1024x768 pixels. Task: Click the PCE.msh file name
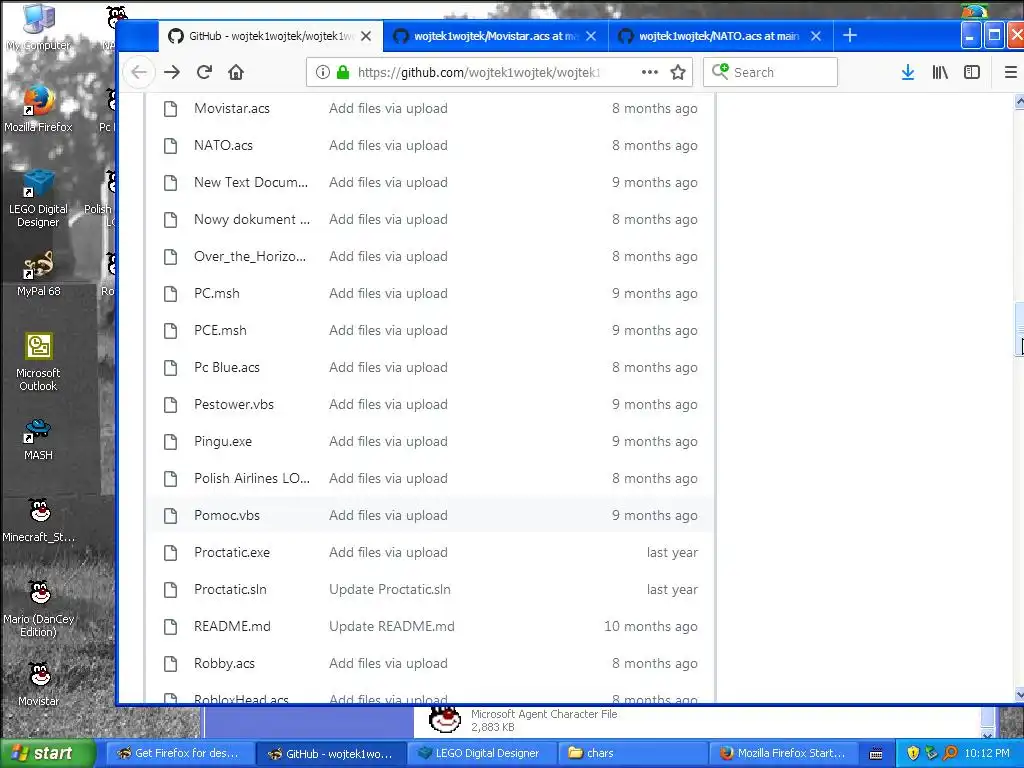[x=220, y=330]
